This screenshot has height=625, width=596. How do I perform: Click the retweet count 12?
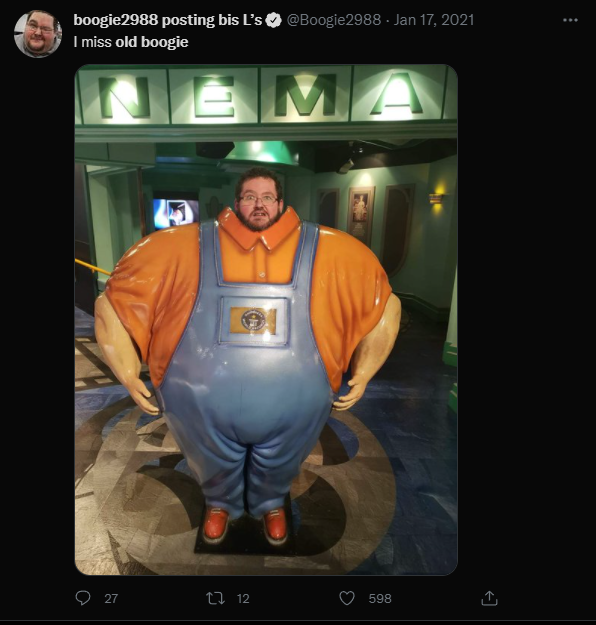click(243, 598)
